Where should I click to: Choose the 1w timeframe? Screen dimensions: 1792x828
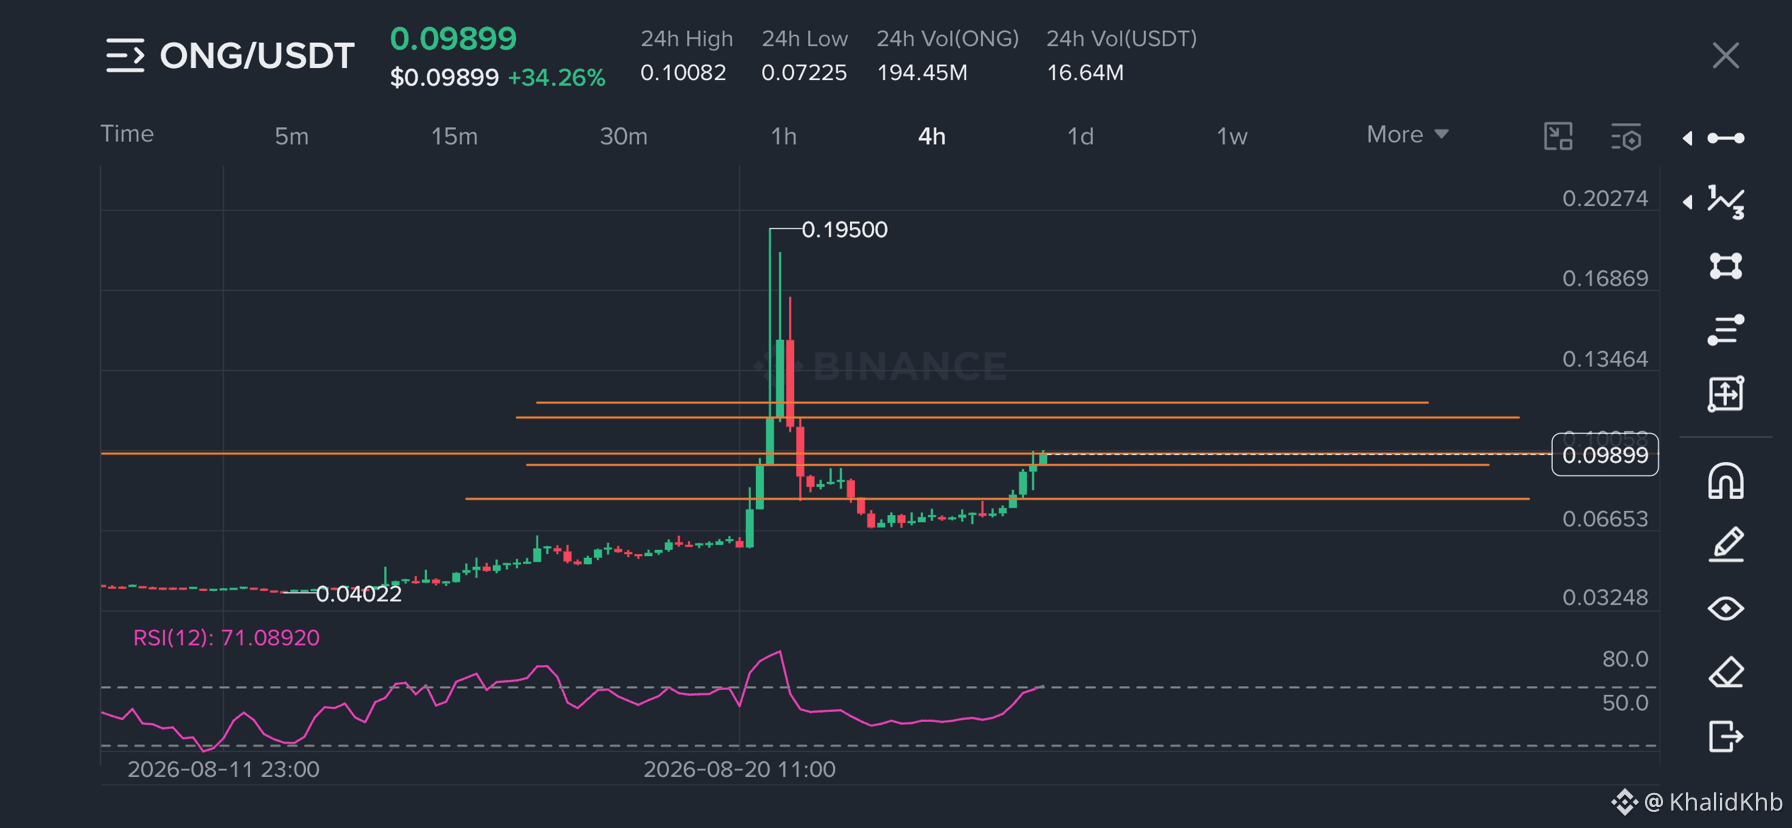[1232, 136]
